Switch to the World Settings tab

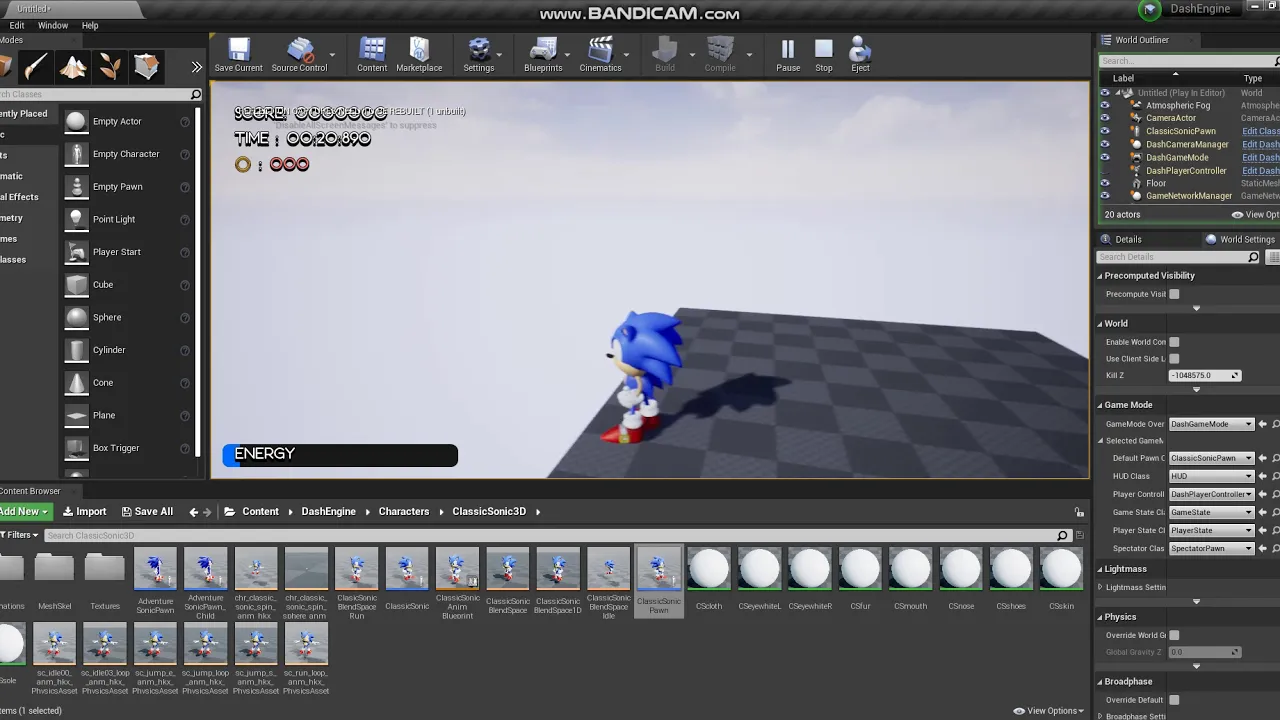1240,239
